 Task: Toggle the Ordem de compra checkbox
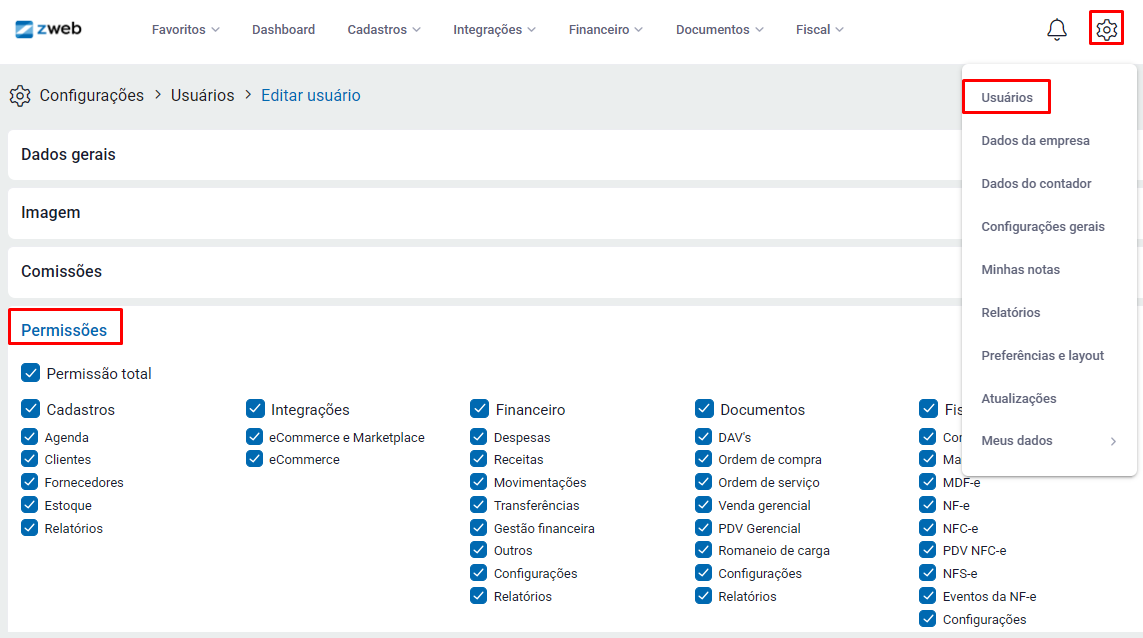tap(704, 459)
